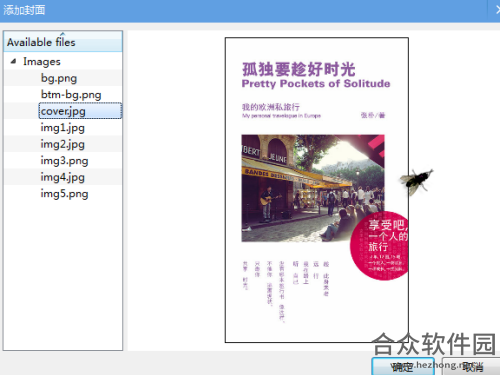Click the pink circle badge on cover

(379, 246)
